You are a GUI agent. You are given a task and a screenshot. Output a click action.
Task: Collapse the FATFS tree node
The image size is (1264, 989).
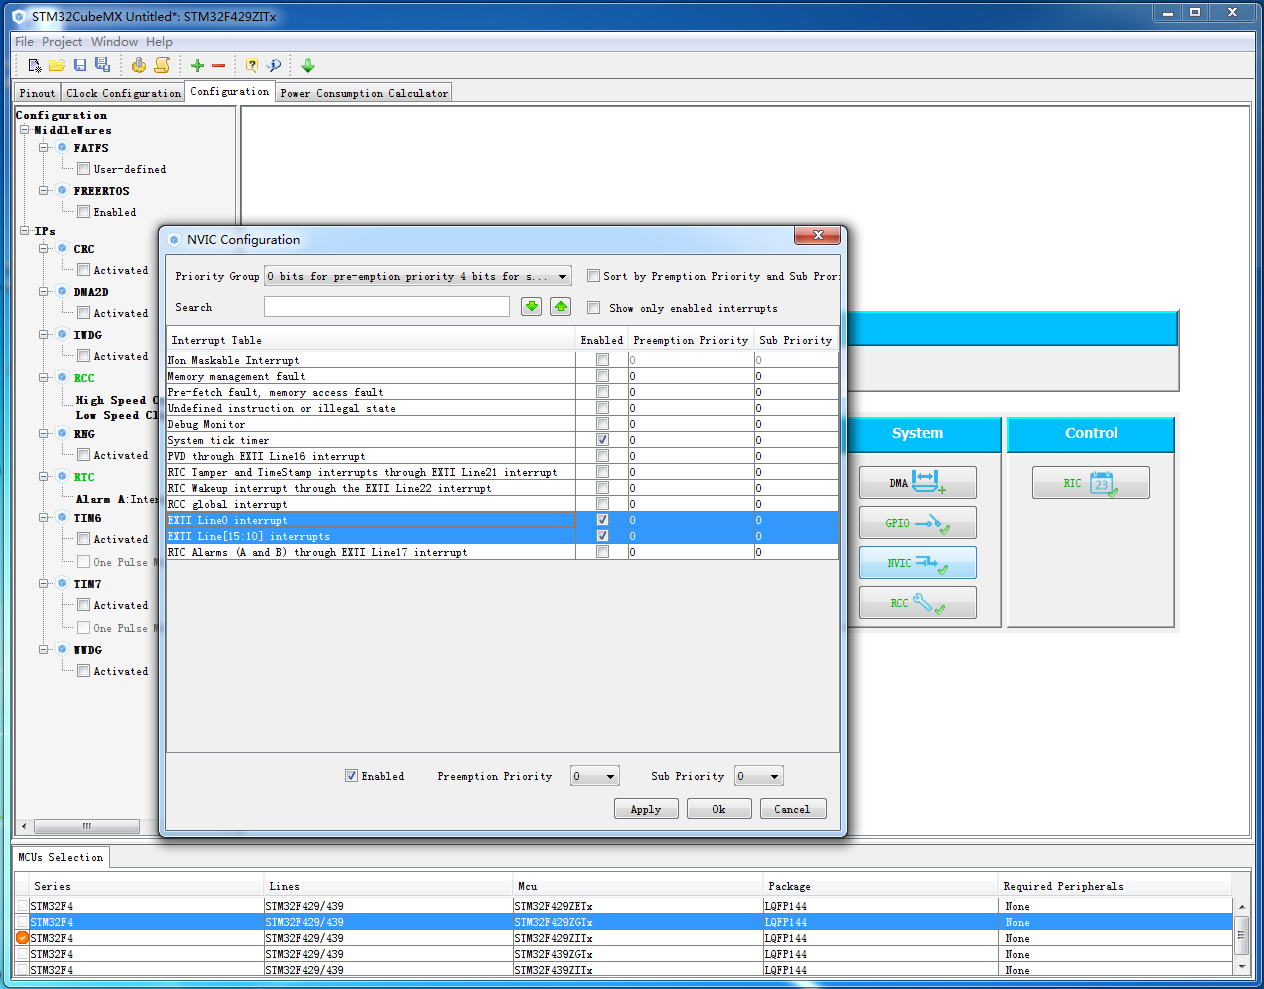pos(44,148)
